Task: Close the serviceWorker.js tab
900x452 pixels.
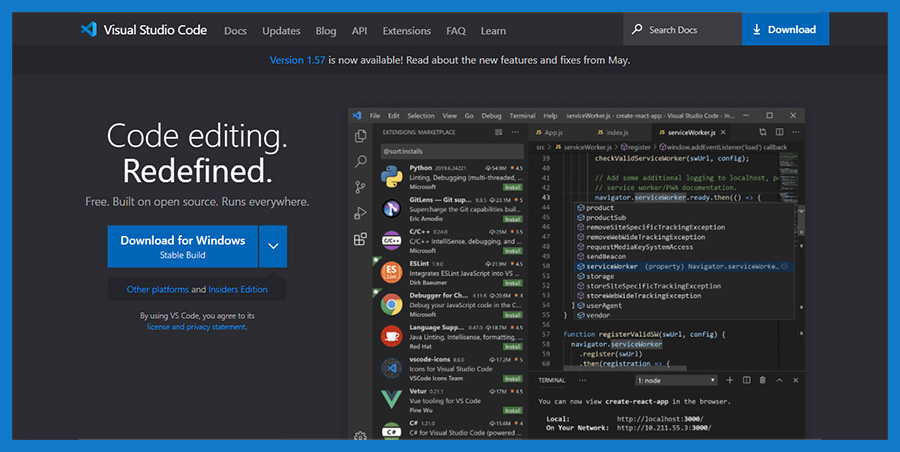Action: click(x=723, y=132)
